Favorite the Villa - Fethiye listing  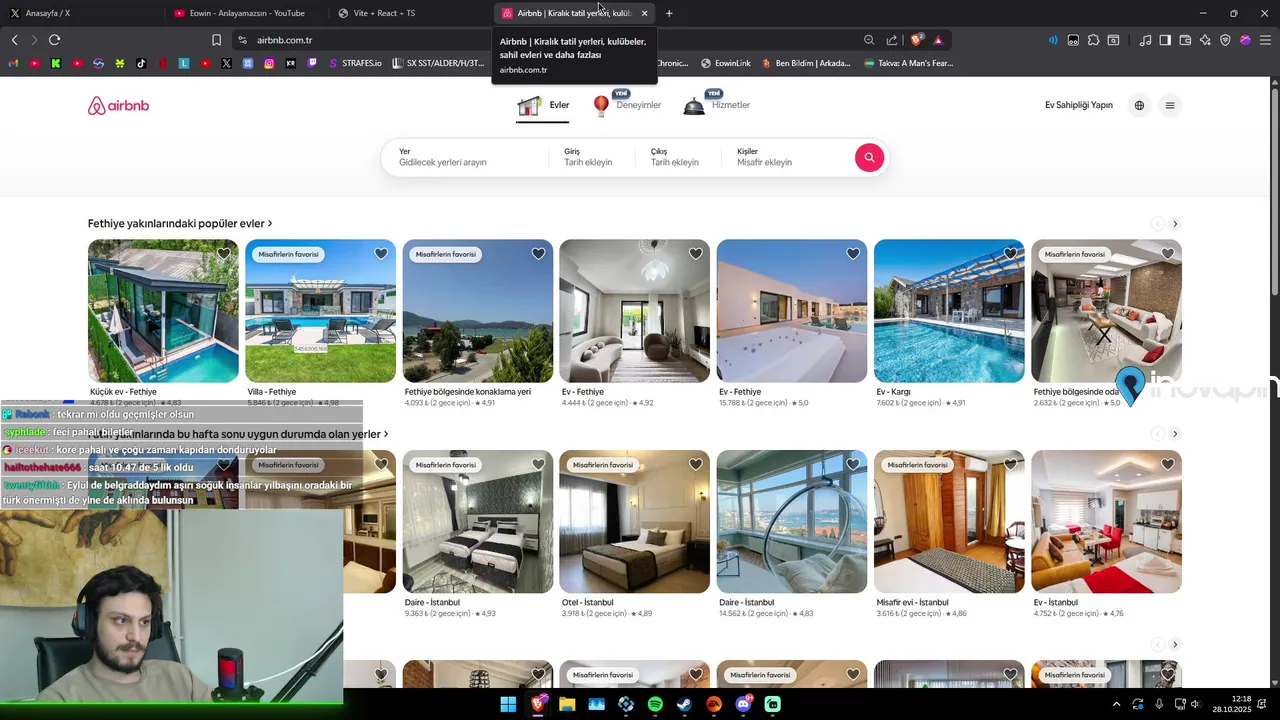coord(381,254)
